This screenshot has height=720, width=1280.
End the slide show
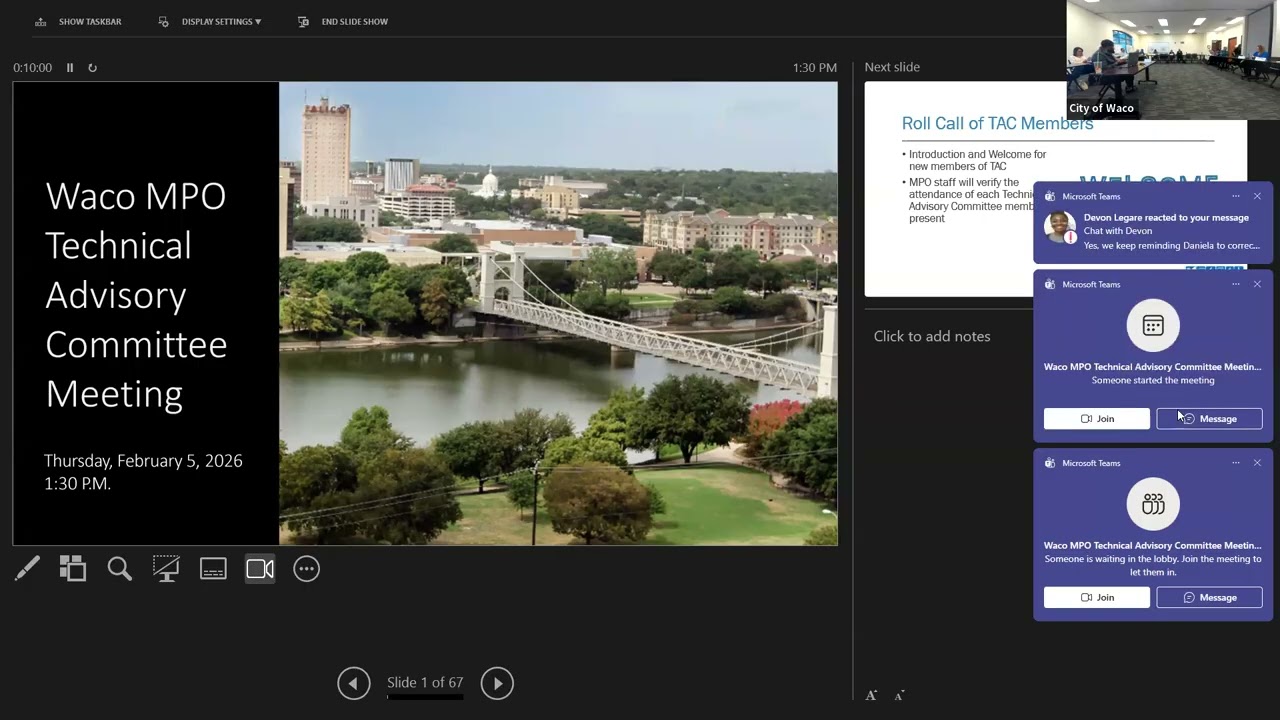click(343, 21)
